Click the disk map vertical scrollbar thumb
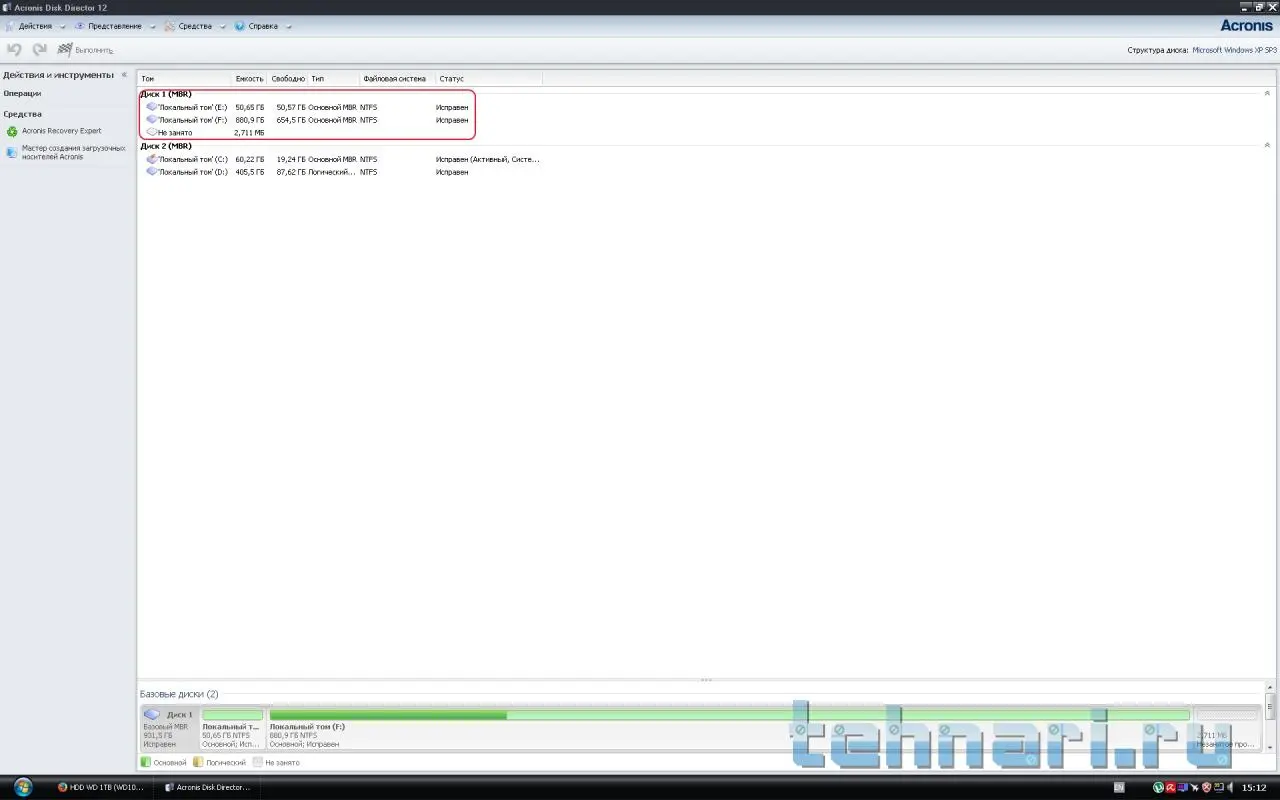The image size is (1280, 800). tap(1271, 708)
